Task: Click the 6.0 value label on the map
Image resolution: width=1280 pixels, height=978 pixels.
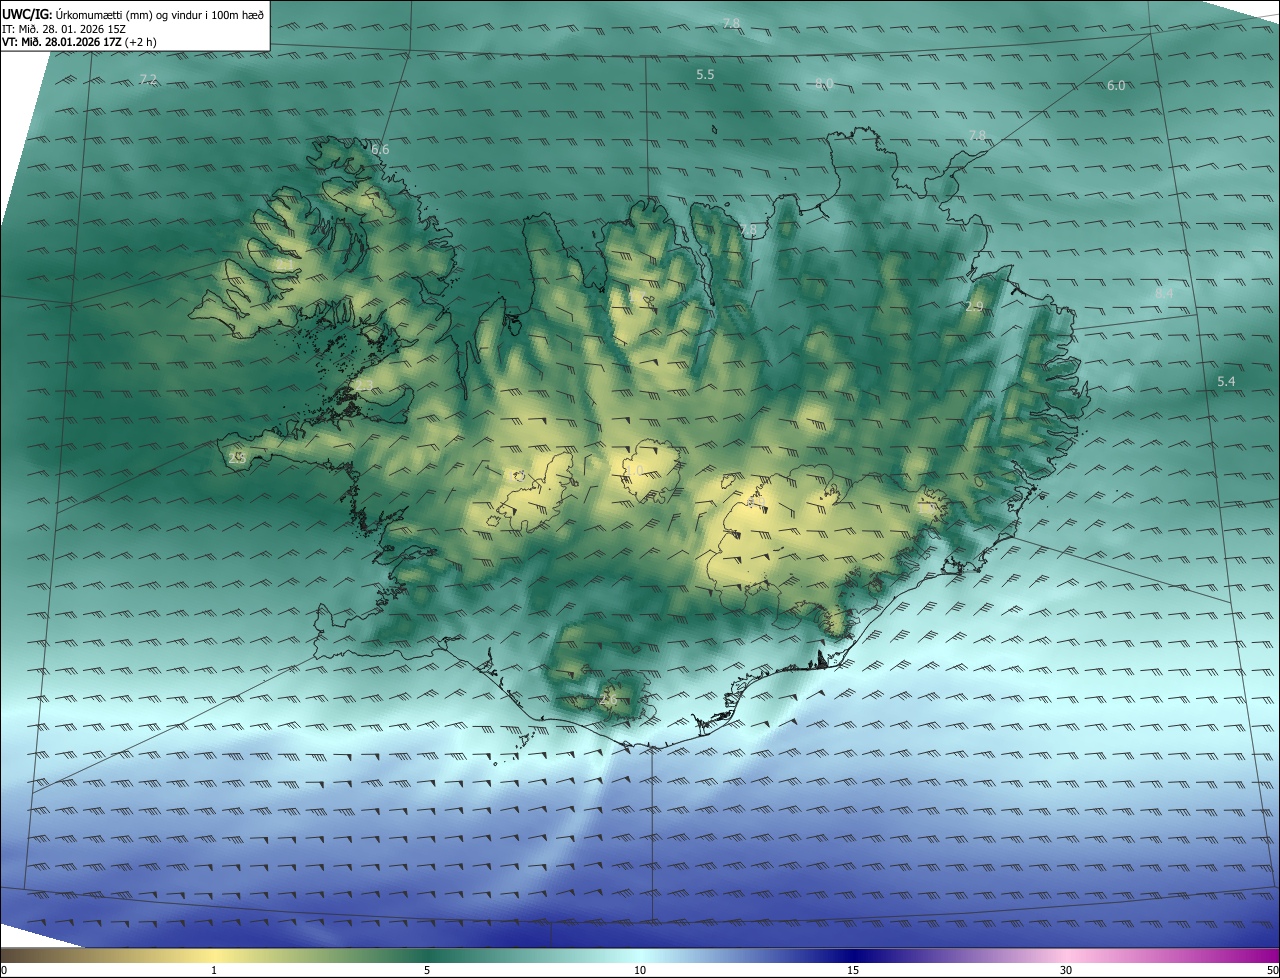Action: point(1116,86)
